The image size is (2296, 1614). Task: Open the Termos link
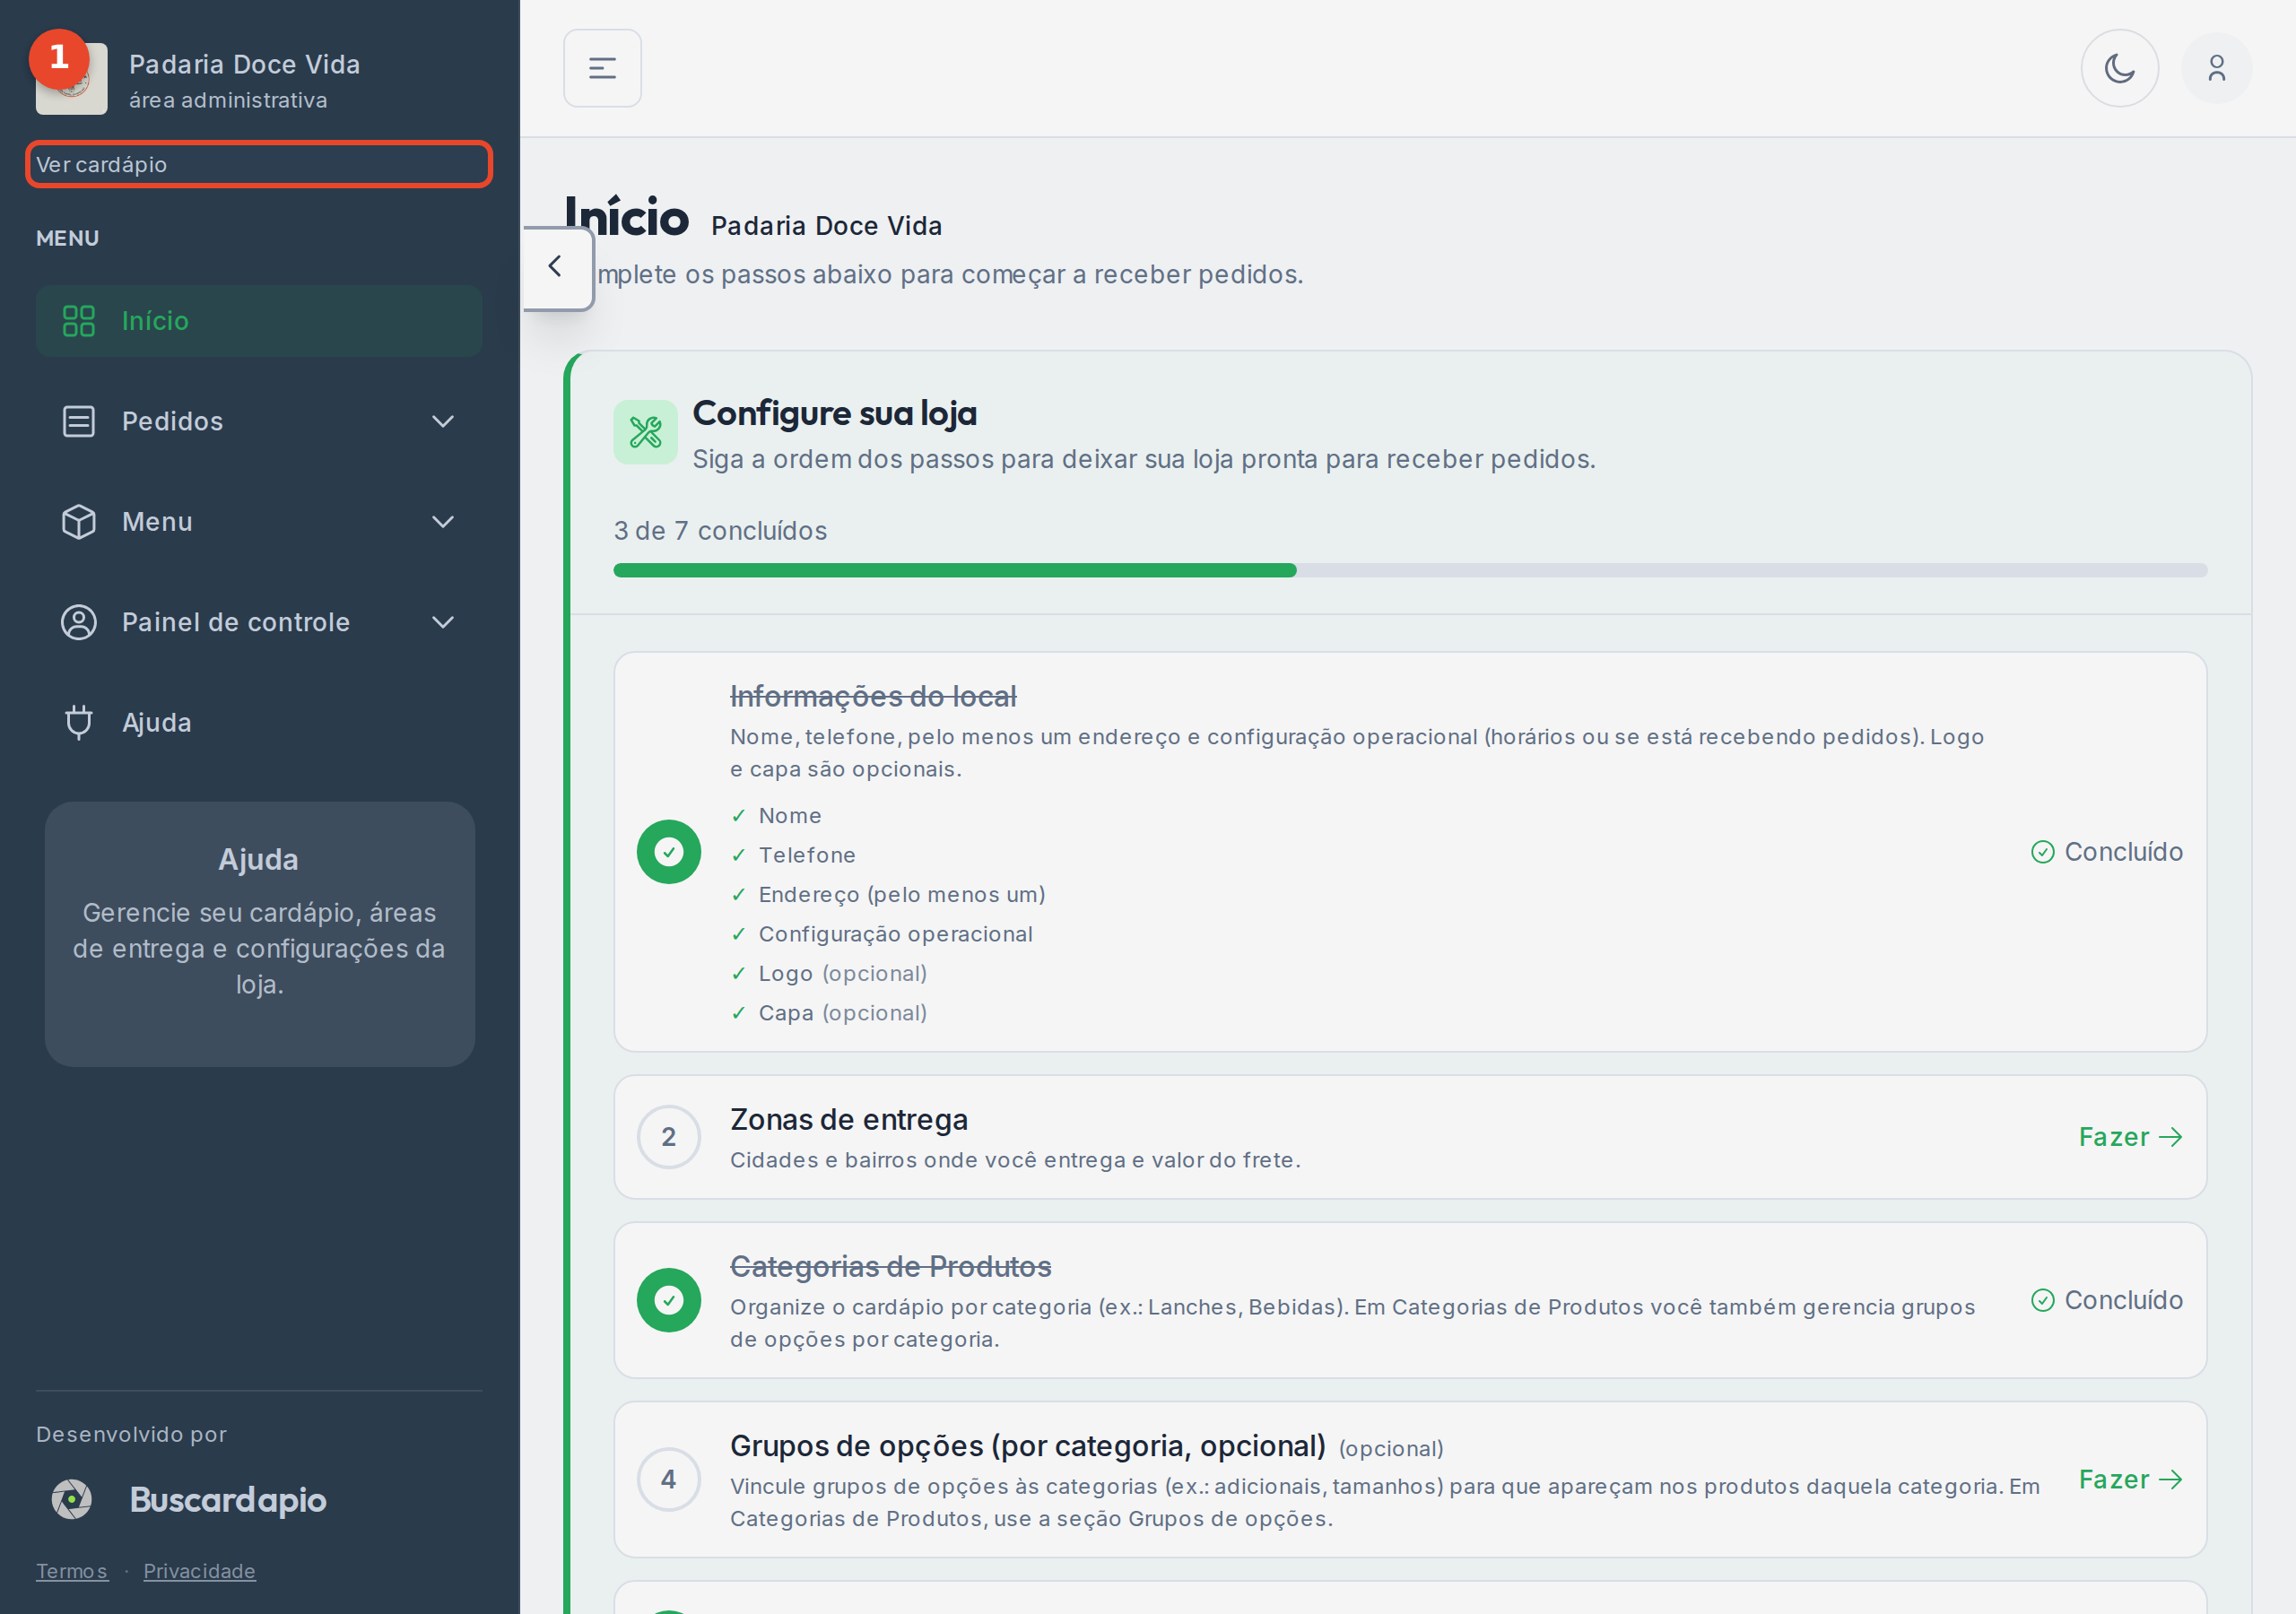[72, 1571]
